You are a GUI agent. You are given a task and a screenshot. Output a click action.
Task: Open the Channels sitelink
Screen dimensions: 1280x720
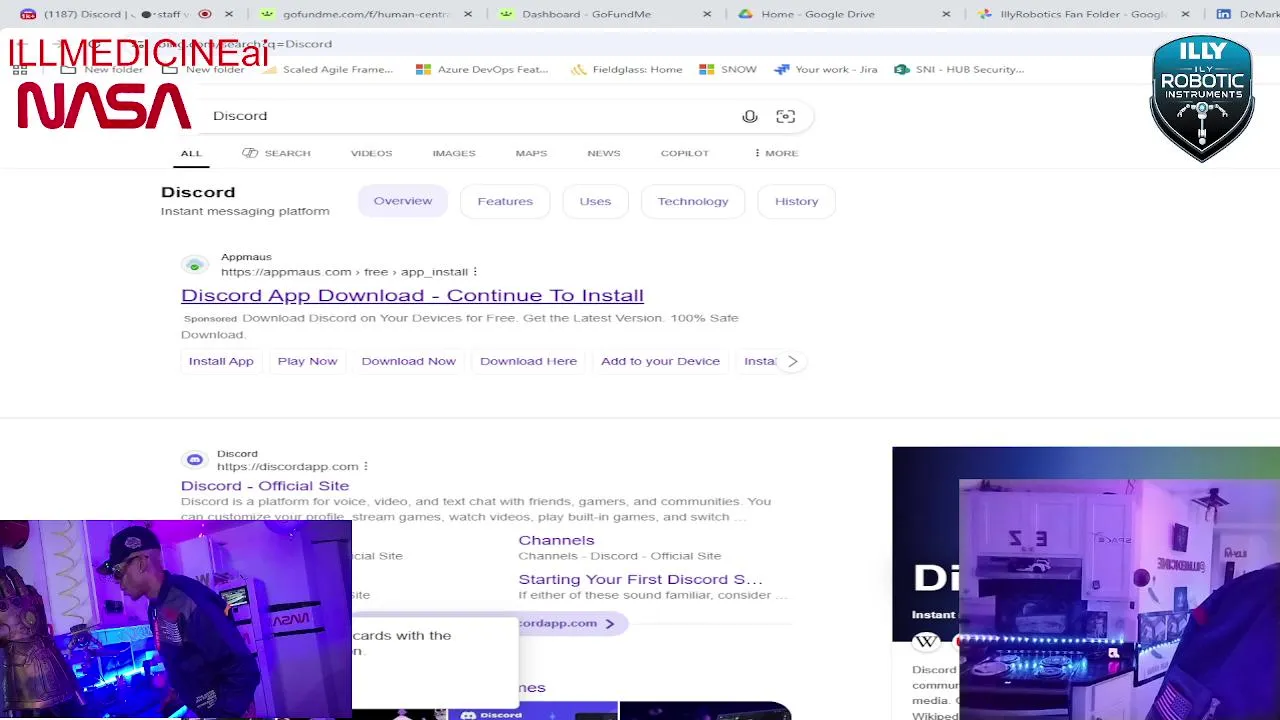coord(556,540)
